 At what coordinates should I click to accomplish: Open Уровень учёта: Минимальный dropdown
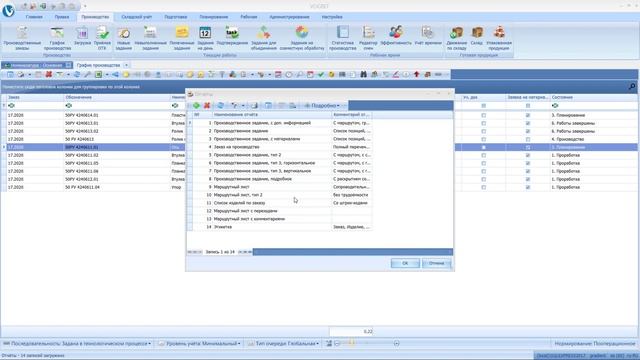tap(200, 344)
